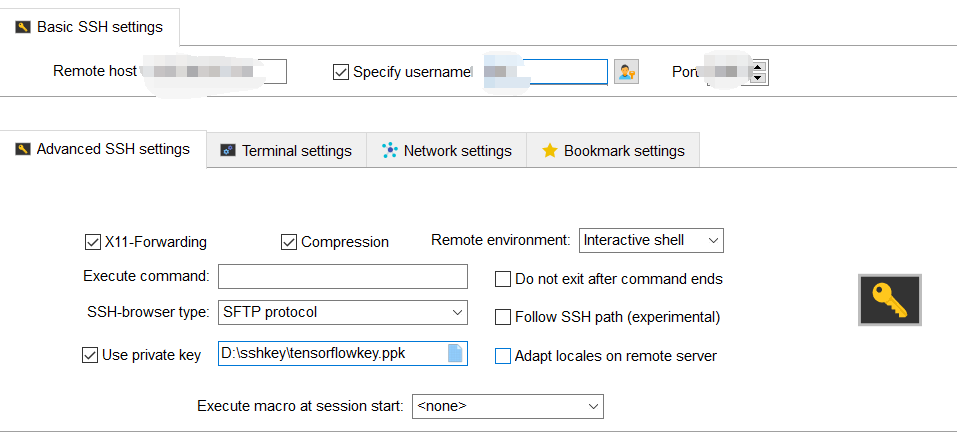Click the Network settings tab icon
The image size is (957, 442).
390,150
